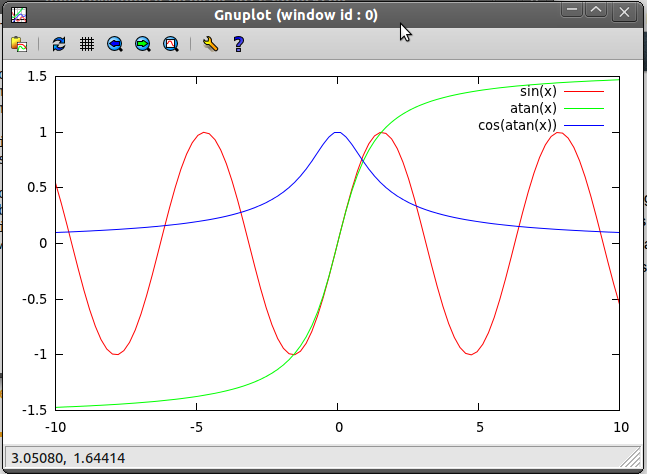Screen dimensions: 647x474
Task: Click x-axis label 0
Action: (339, 427)
